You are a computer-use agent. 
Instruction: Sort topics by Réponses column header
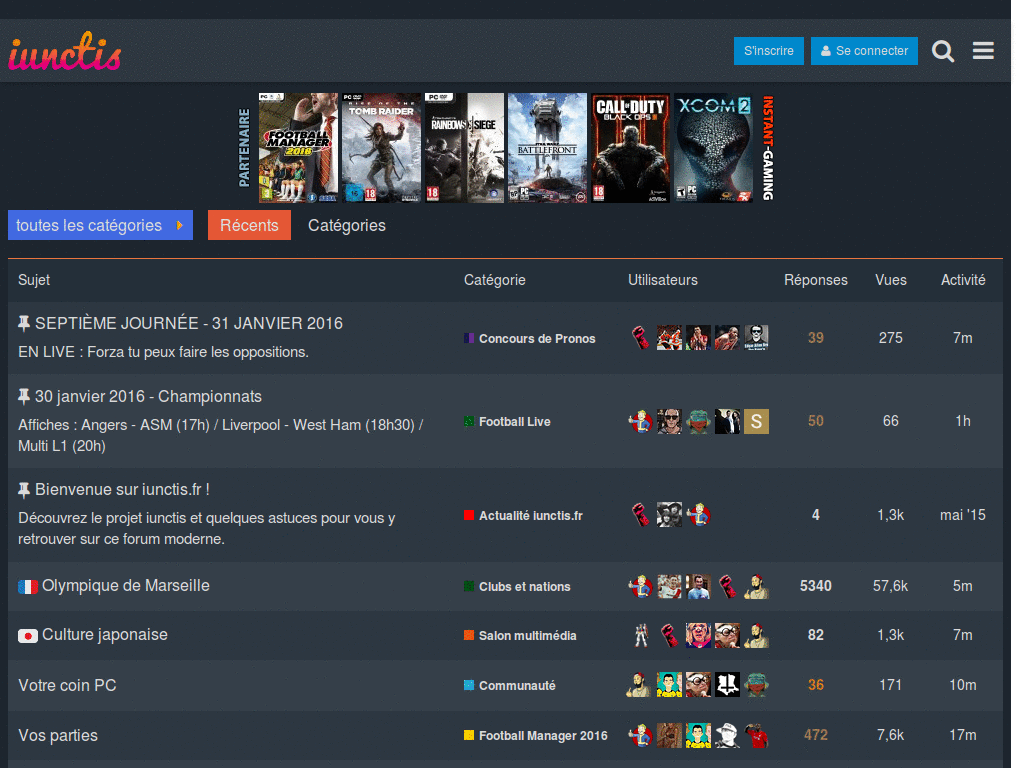coord(815,280)
